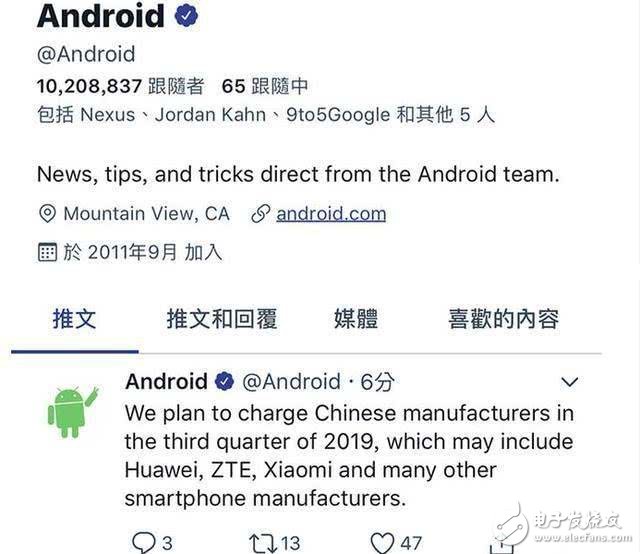Click the tweet text about Chinese manufacturers
640x554 pixels.
(349, 456)
